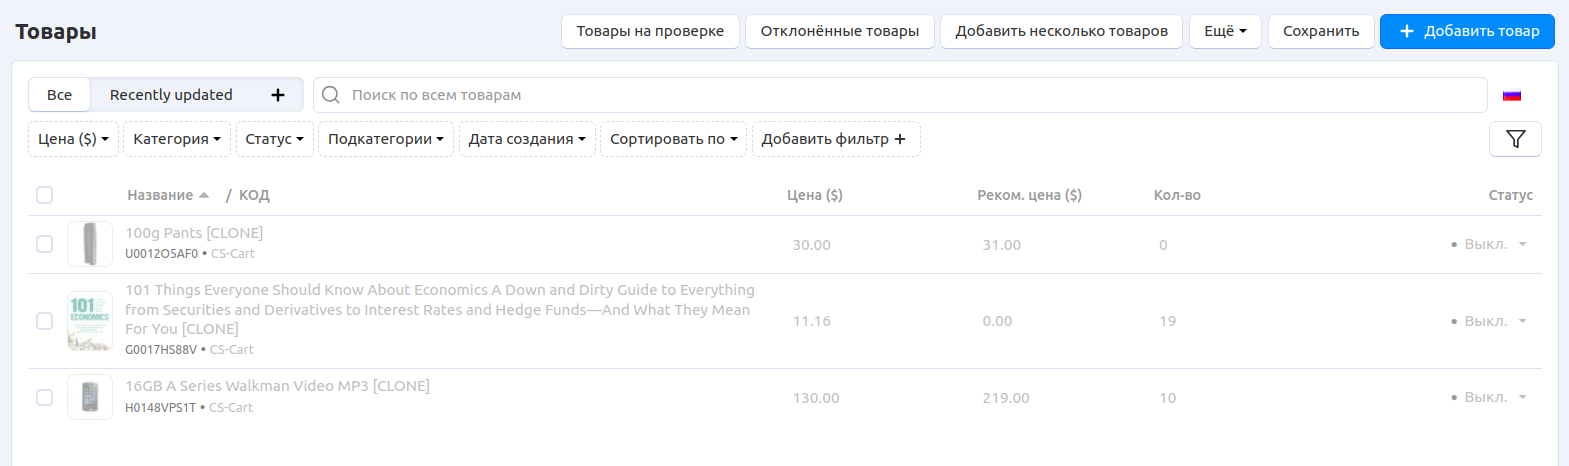Sort by Цена ($) column header
The image size is (1569, 466).
pyautogui.click(x=814, y=195)
